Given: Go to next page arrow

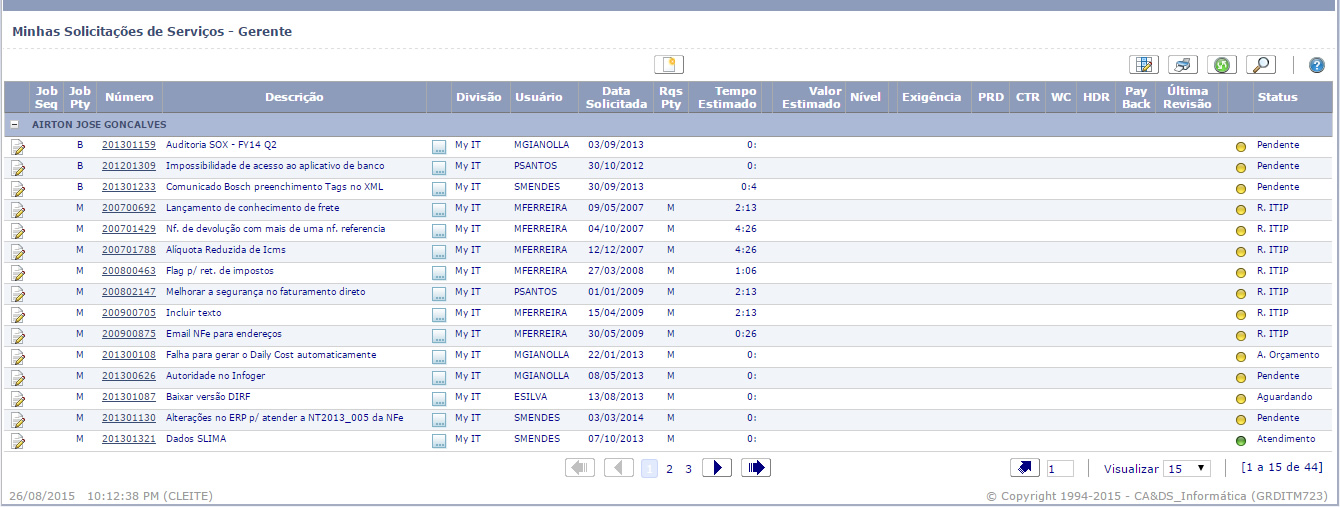Looking at the screenshot, I should [x=717, y=468].
